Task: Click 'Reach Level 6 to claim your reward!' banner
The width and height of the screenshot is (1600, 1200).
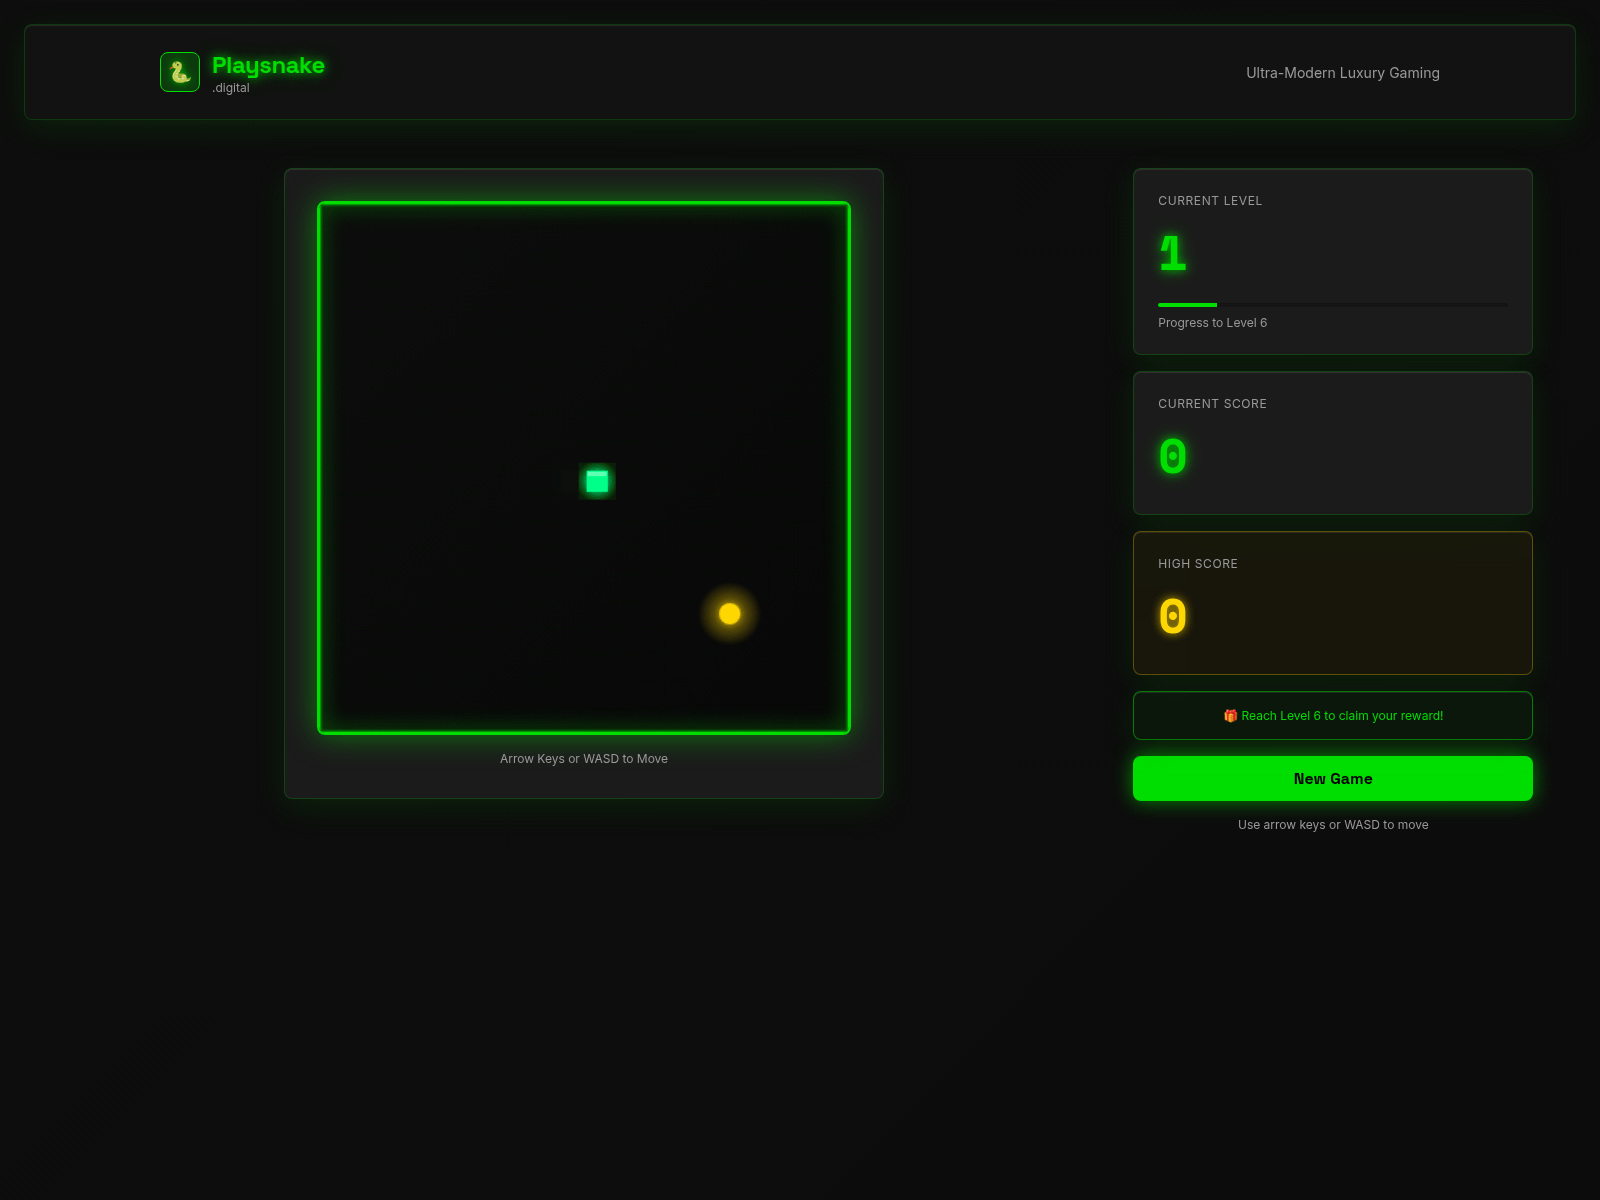Action: coord(1332,716)
